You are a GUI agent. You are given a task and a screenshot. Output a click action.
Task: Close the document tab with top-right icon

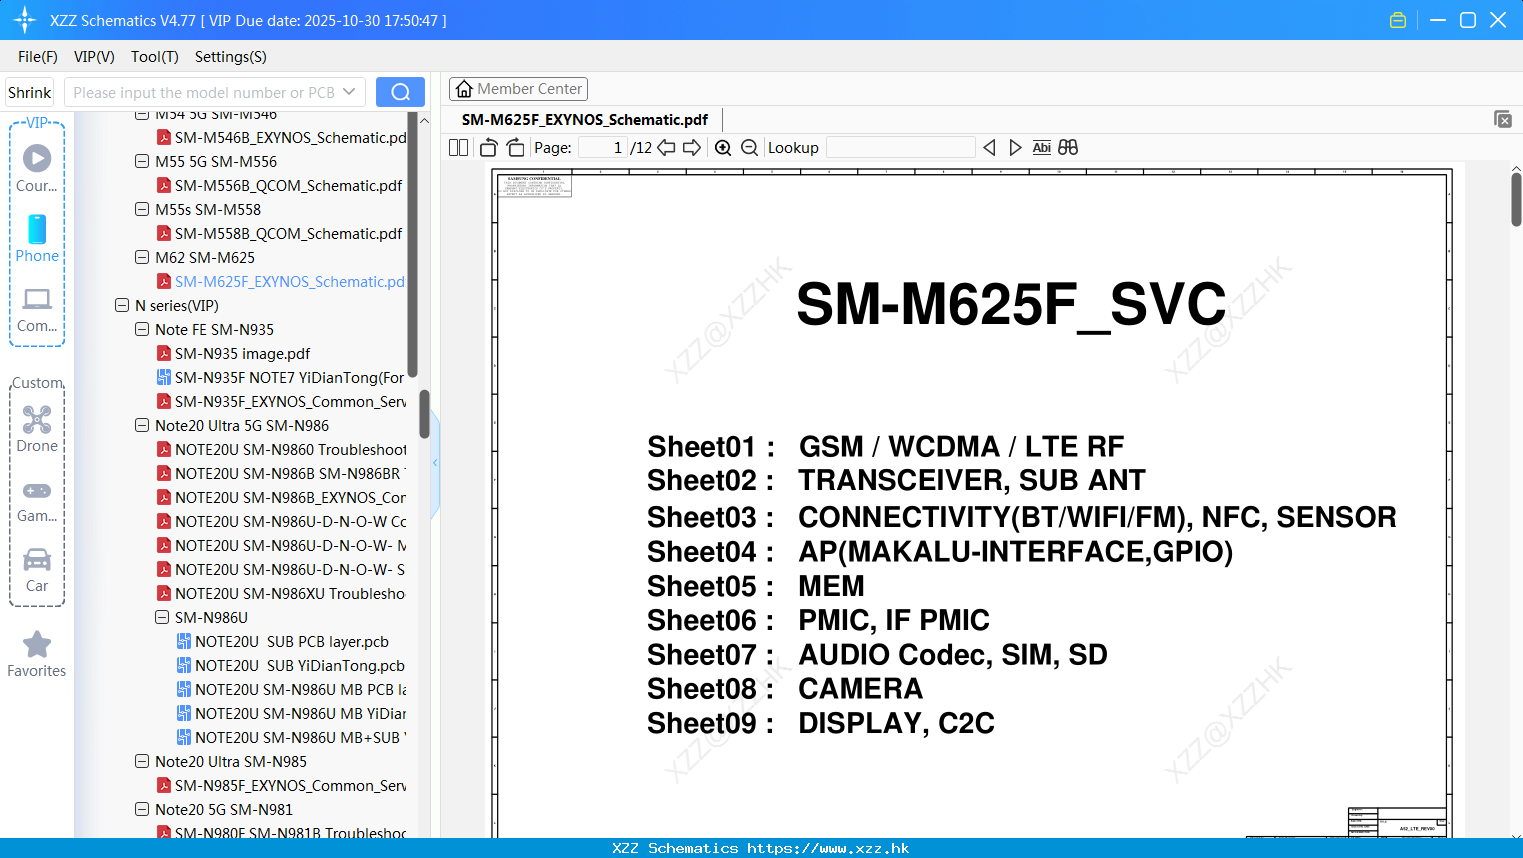point(1503,119)
